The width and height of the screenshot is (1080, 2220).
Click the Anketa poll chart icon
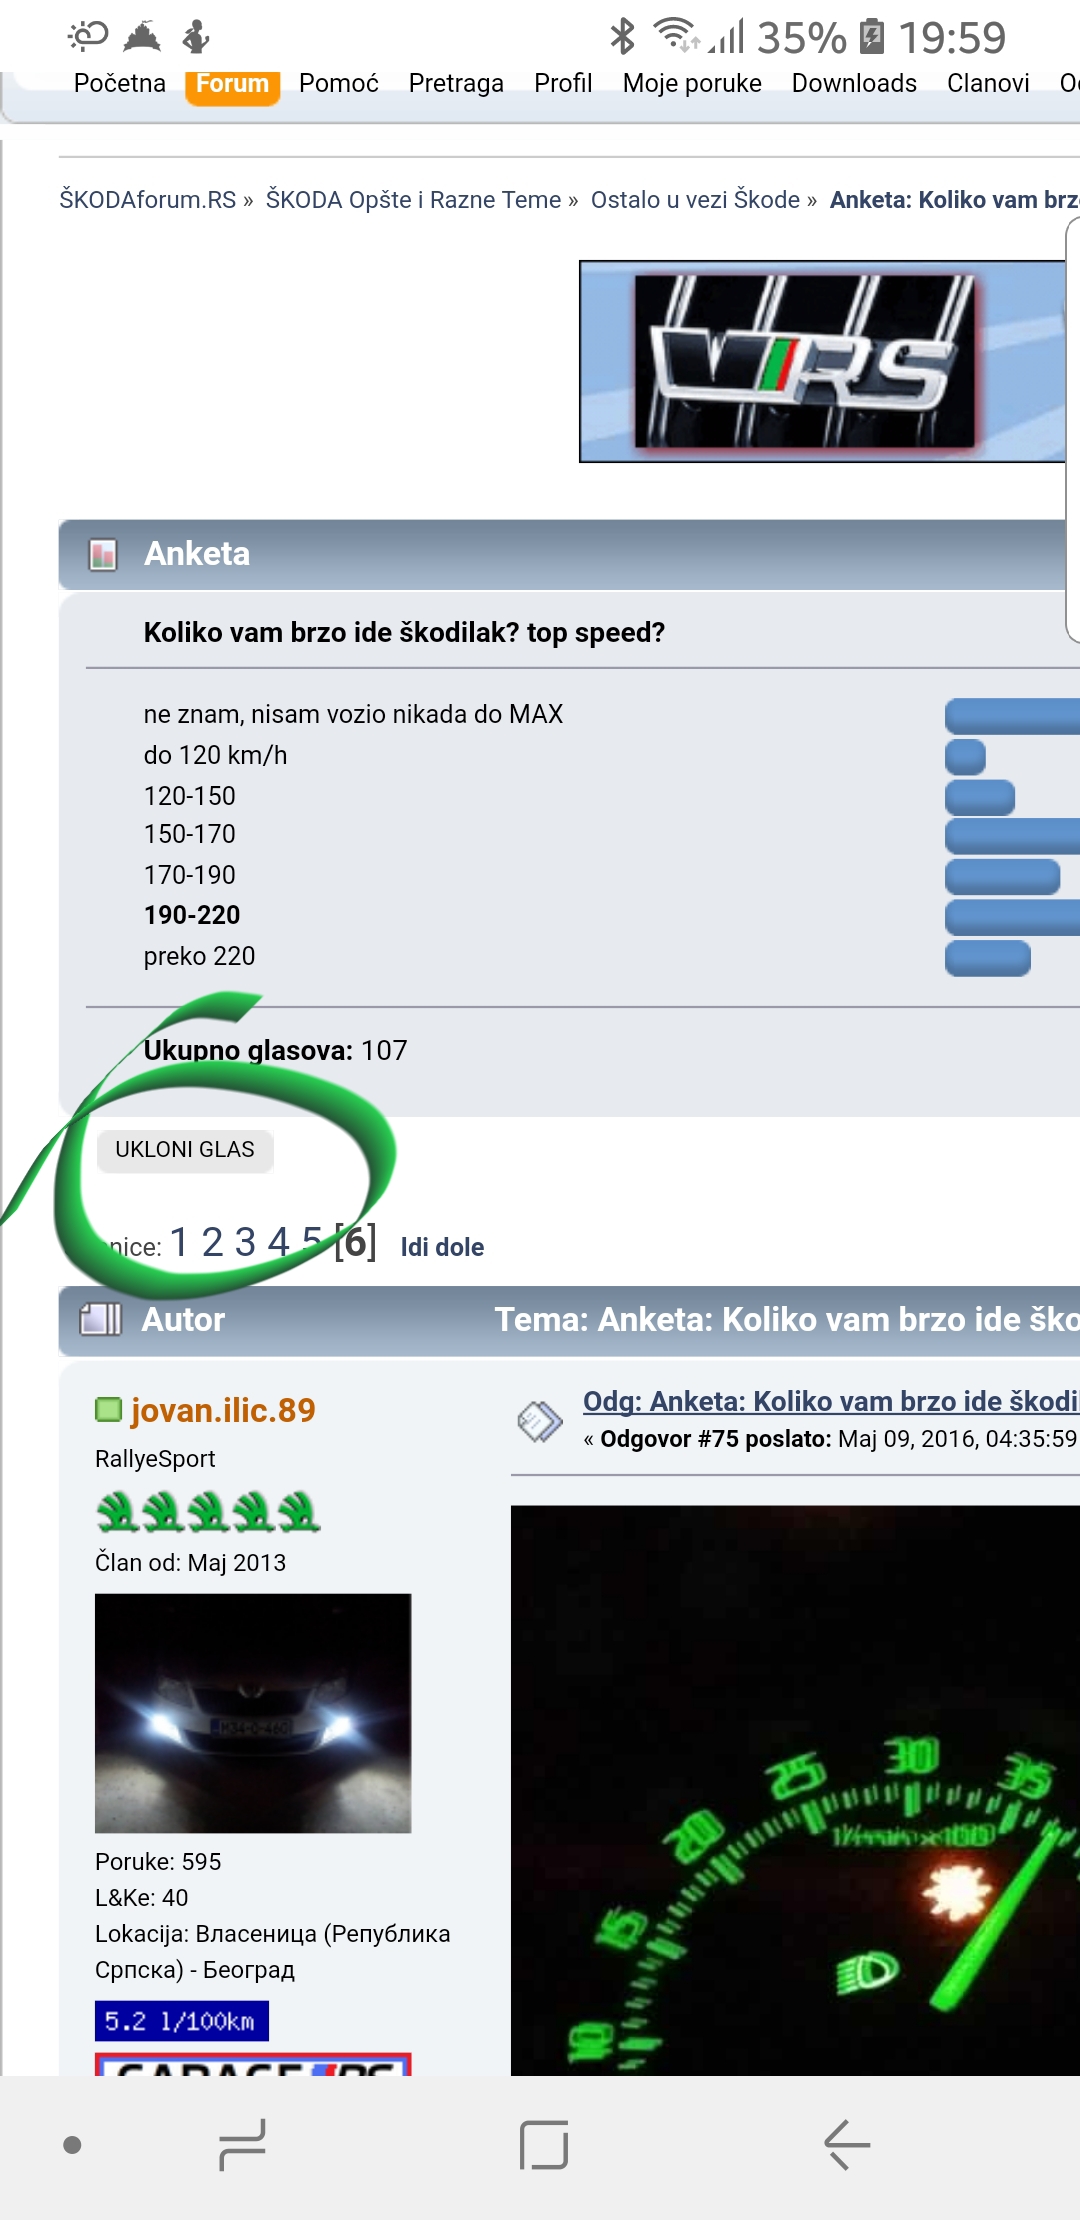[x=103, y=554]
